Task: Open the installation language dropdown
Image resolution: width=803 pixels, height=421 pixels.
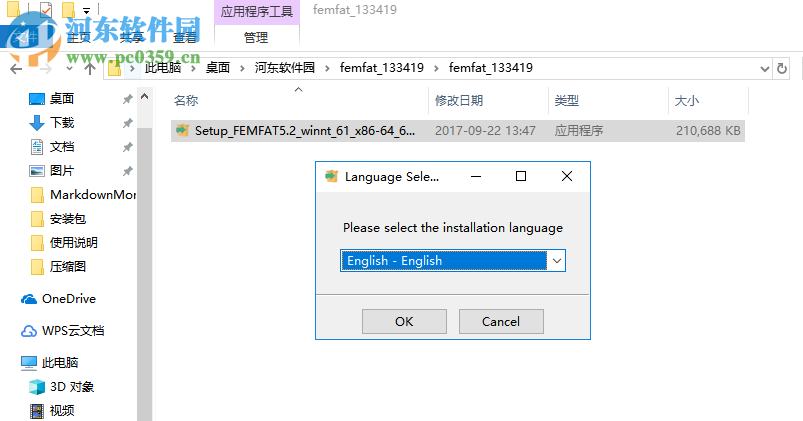Action: pyautogui.click(x=557, y=261)
